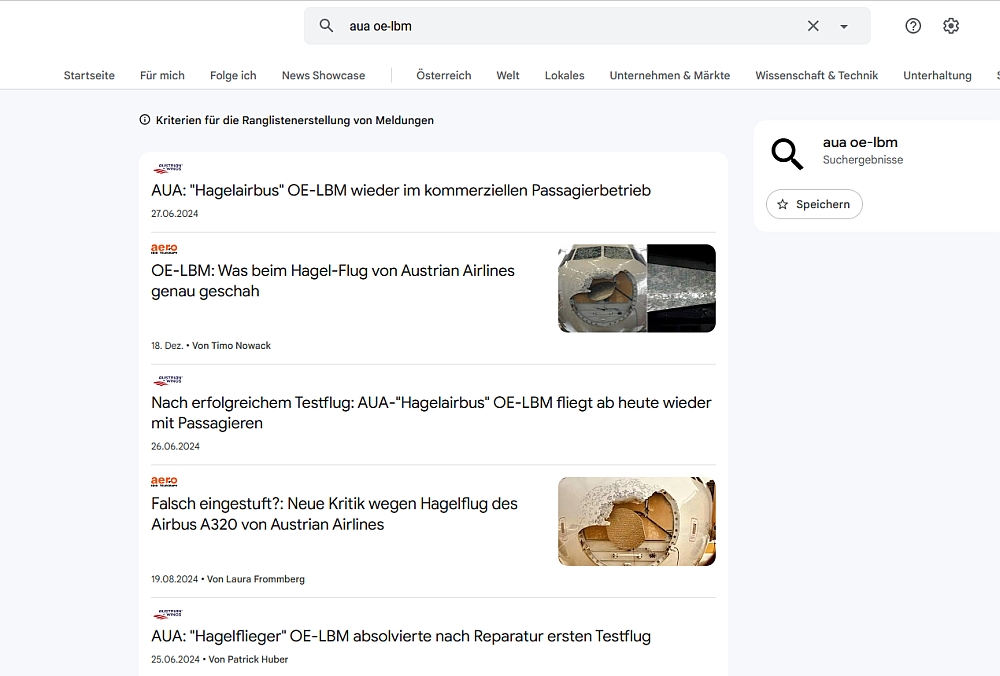Open article Hagelairbus OE-LBM wieder im kommerziellen Passagierbetrieb

click(401, 190)
